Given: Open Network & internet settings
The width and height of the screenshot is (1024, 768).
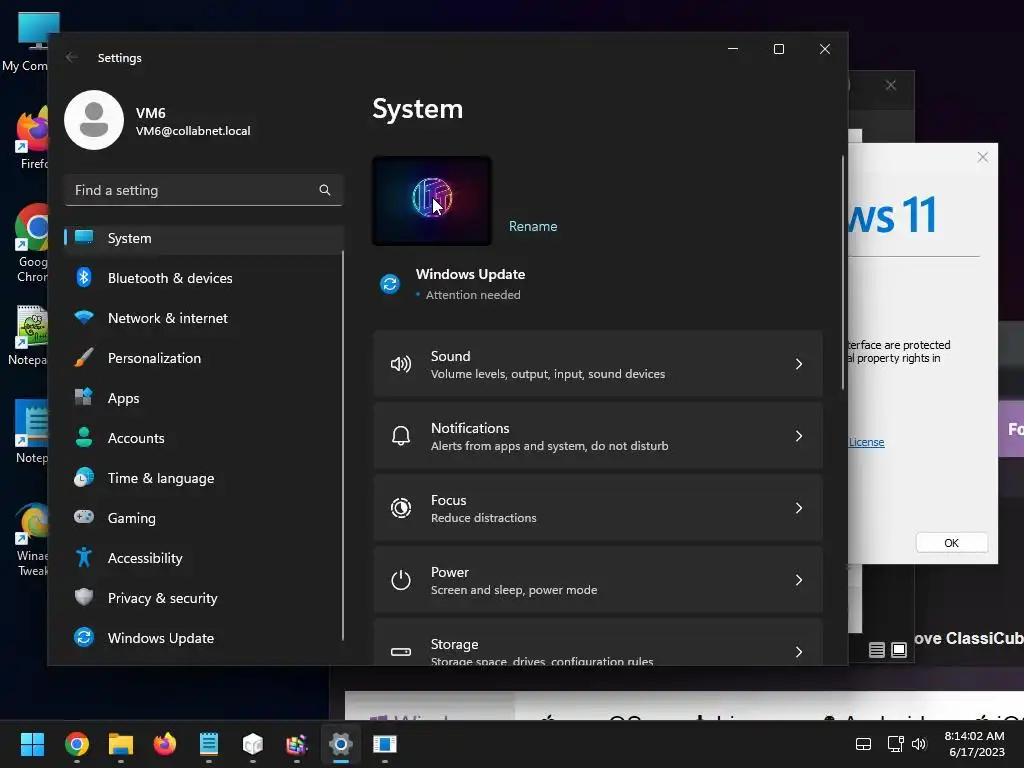Looking at the screenshot, I should coord(204,318).
